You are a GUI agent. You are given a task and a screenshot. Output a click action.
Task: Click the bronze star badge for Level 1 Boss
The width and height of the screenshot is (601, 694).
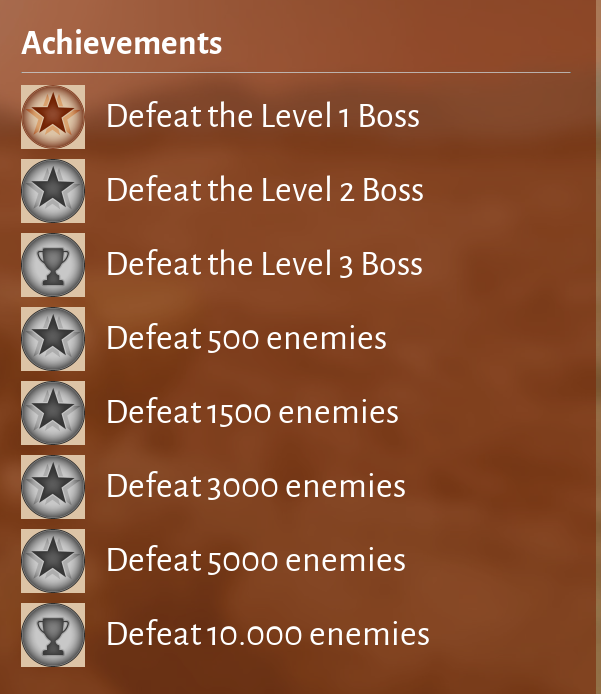tap(53, 117)
